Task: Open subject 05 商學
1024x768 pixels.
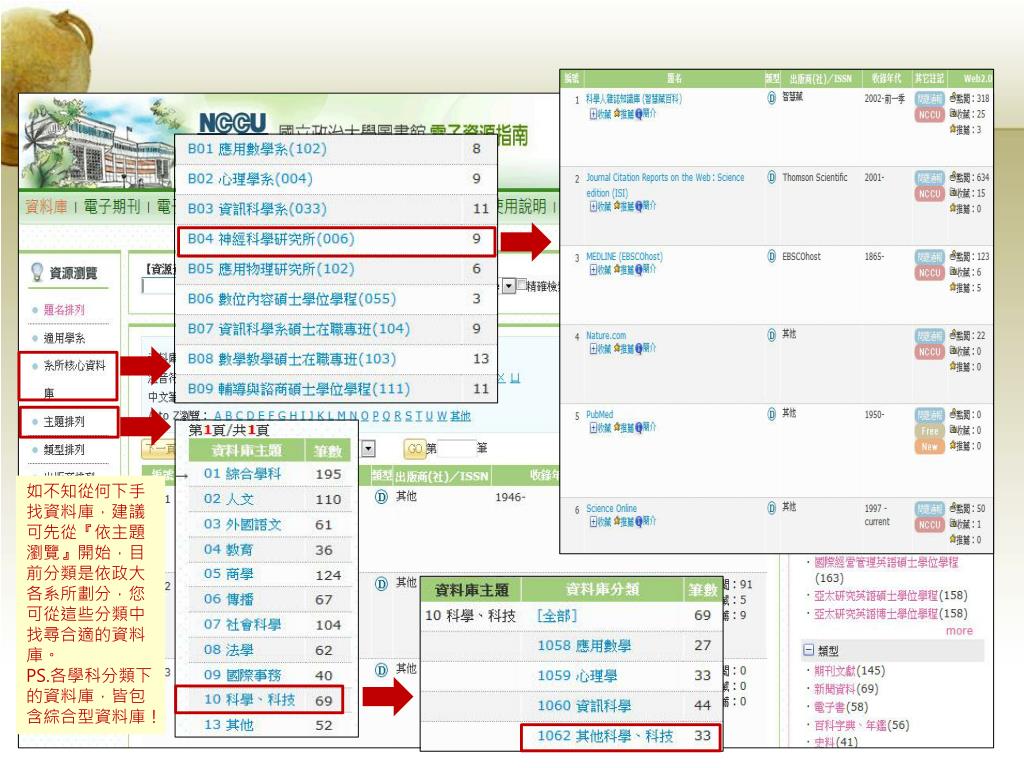Action: pos(229,575)
